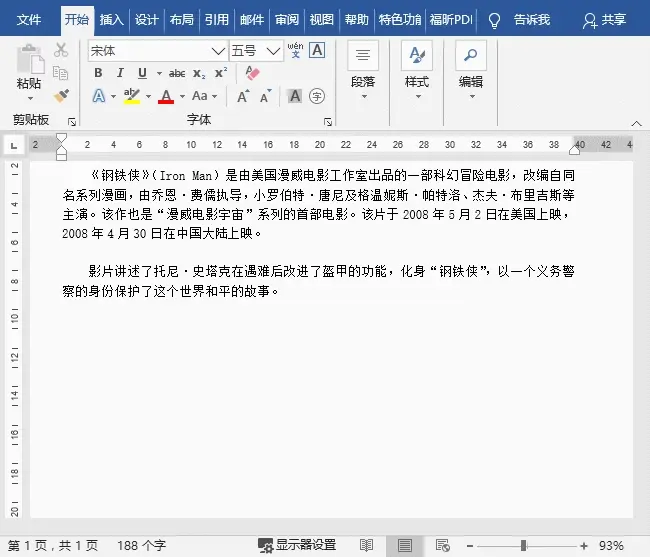Image resolution: width=650 pixels, height=557 pixels.
Task: Toggle Underline formatting
Action: click(142, 73)
